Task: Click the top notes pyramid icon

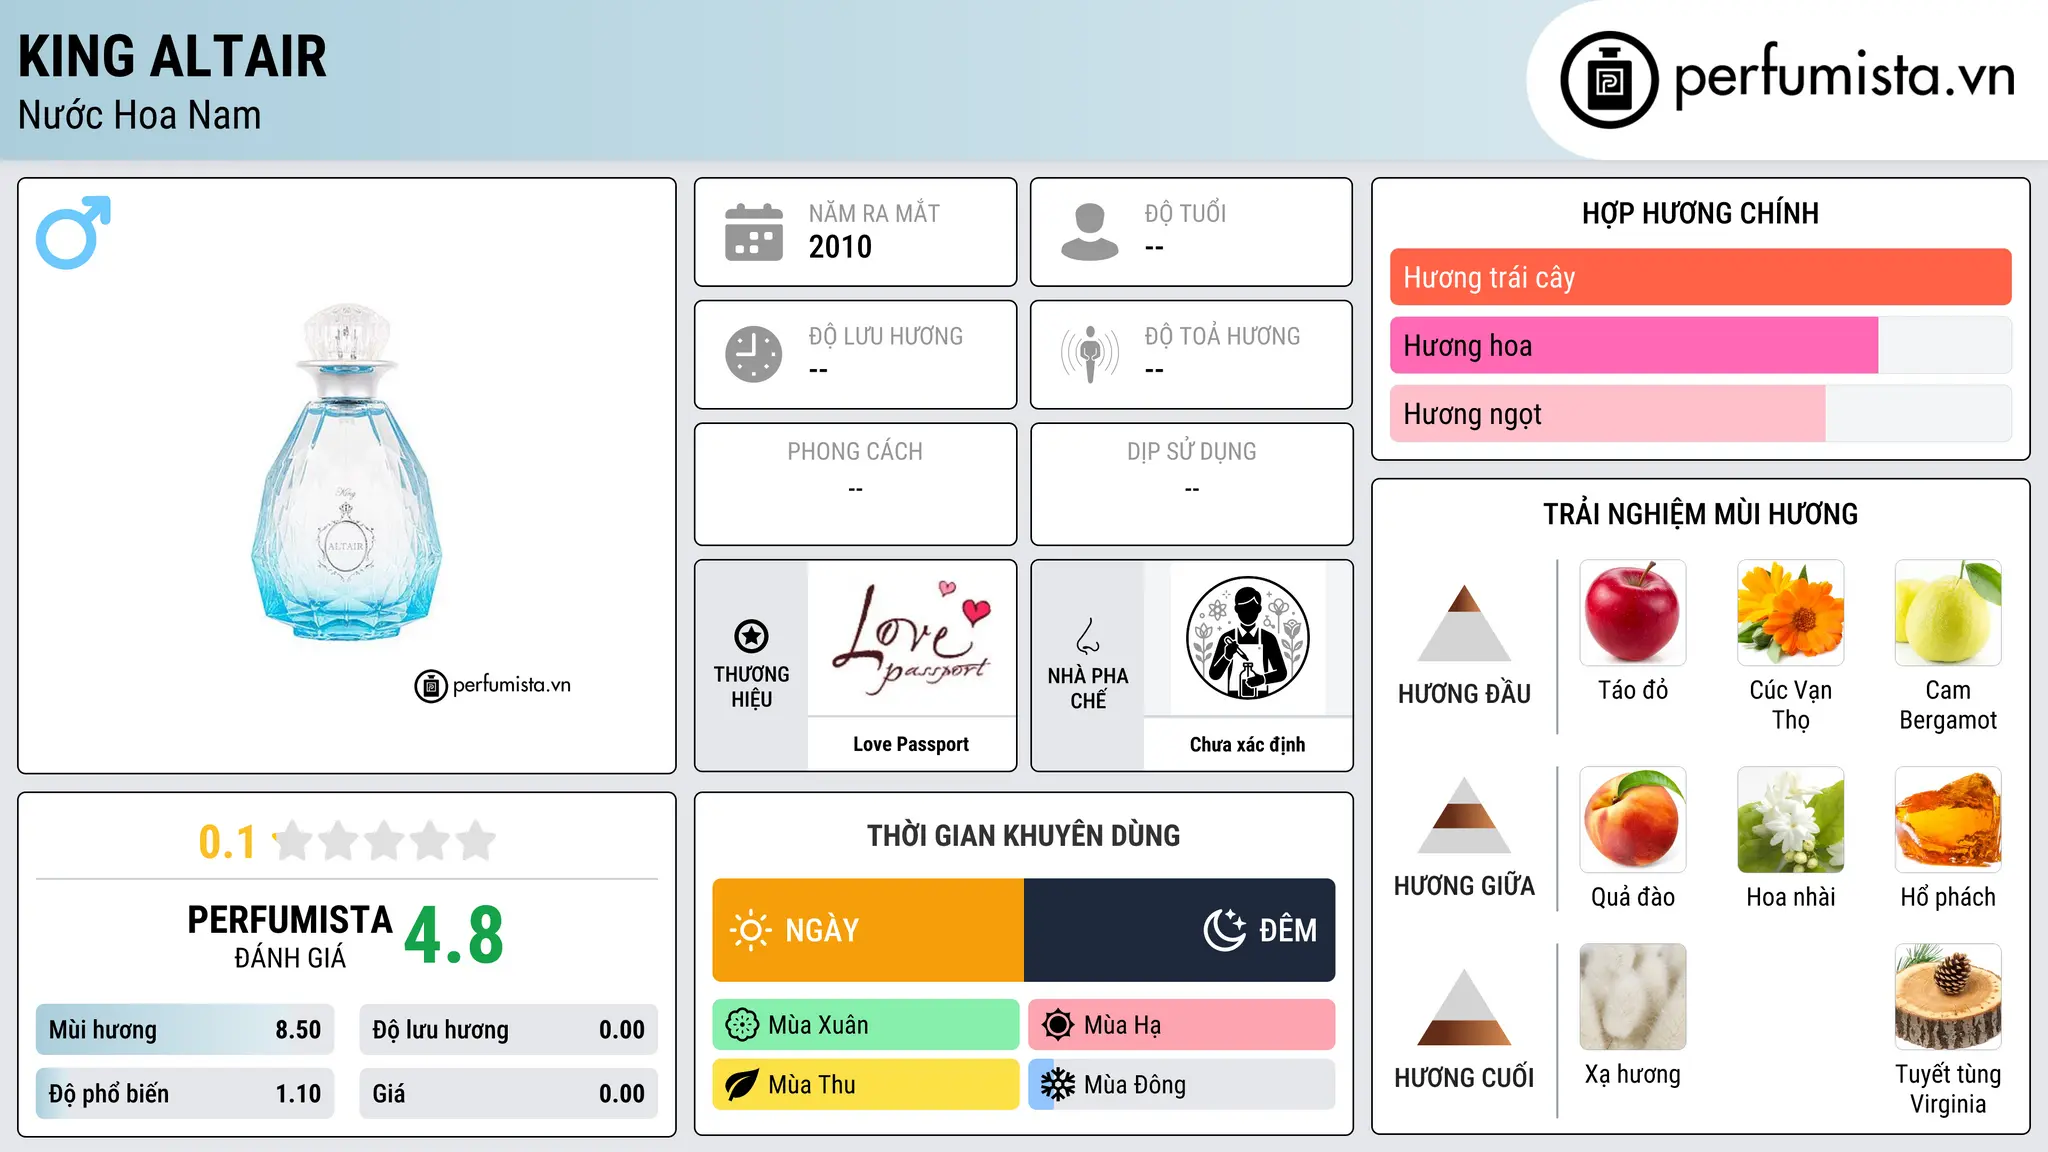Action: coord(1464,623)
